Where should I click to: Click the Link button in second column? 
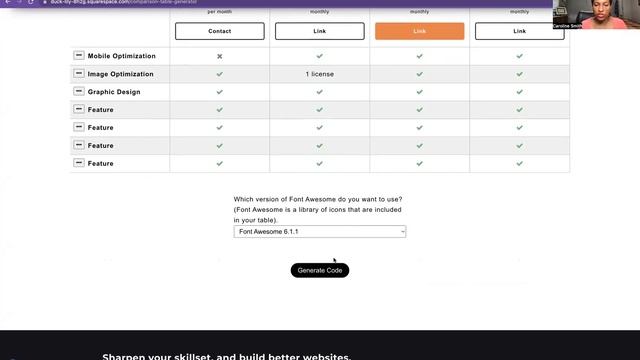(320, 31)
